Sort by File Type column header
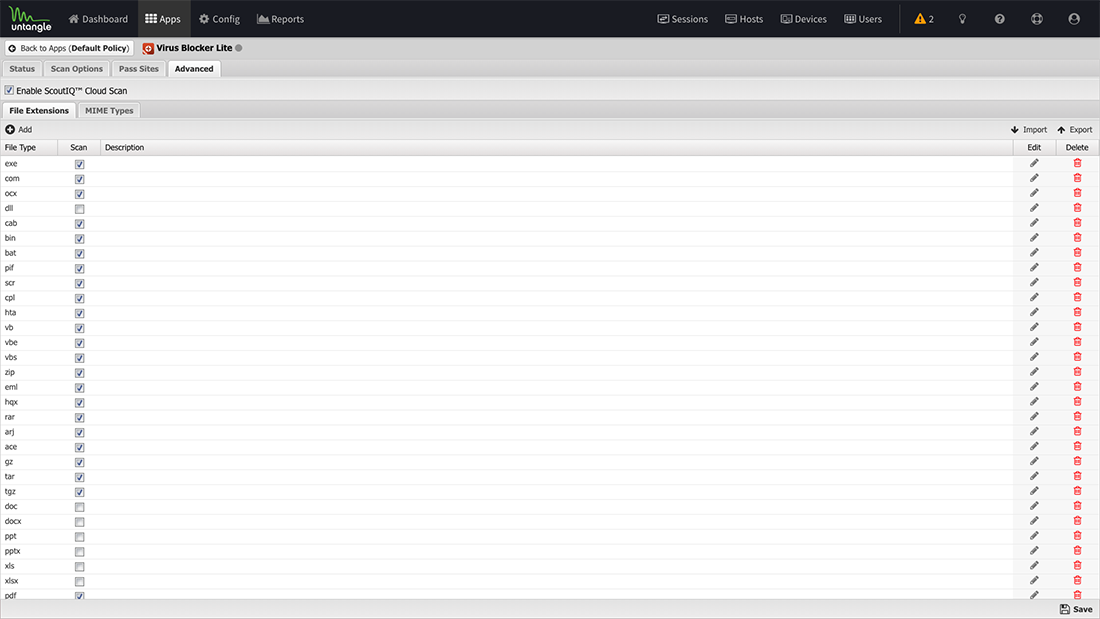The width and height of the screenshot is (1100, 619). click(x=29, y=147)
